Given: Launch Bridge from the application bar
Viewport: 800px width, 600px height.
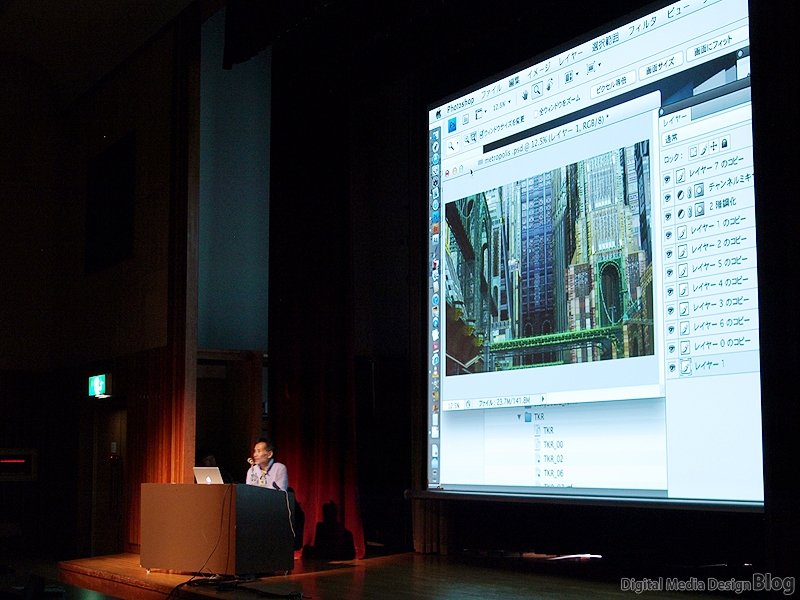Looking at the screenshot, I should 465,119.
